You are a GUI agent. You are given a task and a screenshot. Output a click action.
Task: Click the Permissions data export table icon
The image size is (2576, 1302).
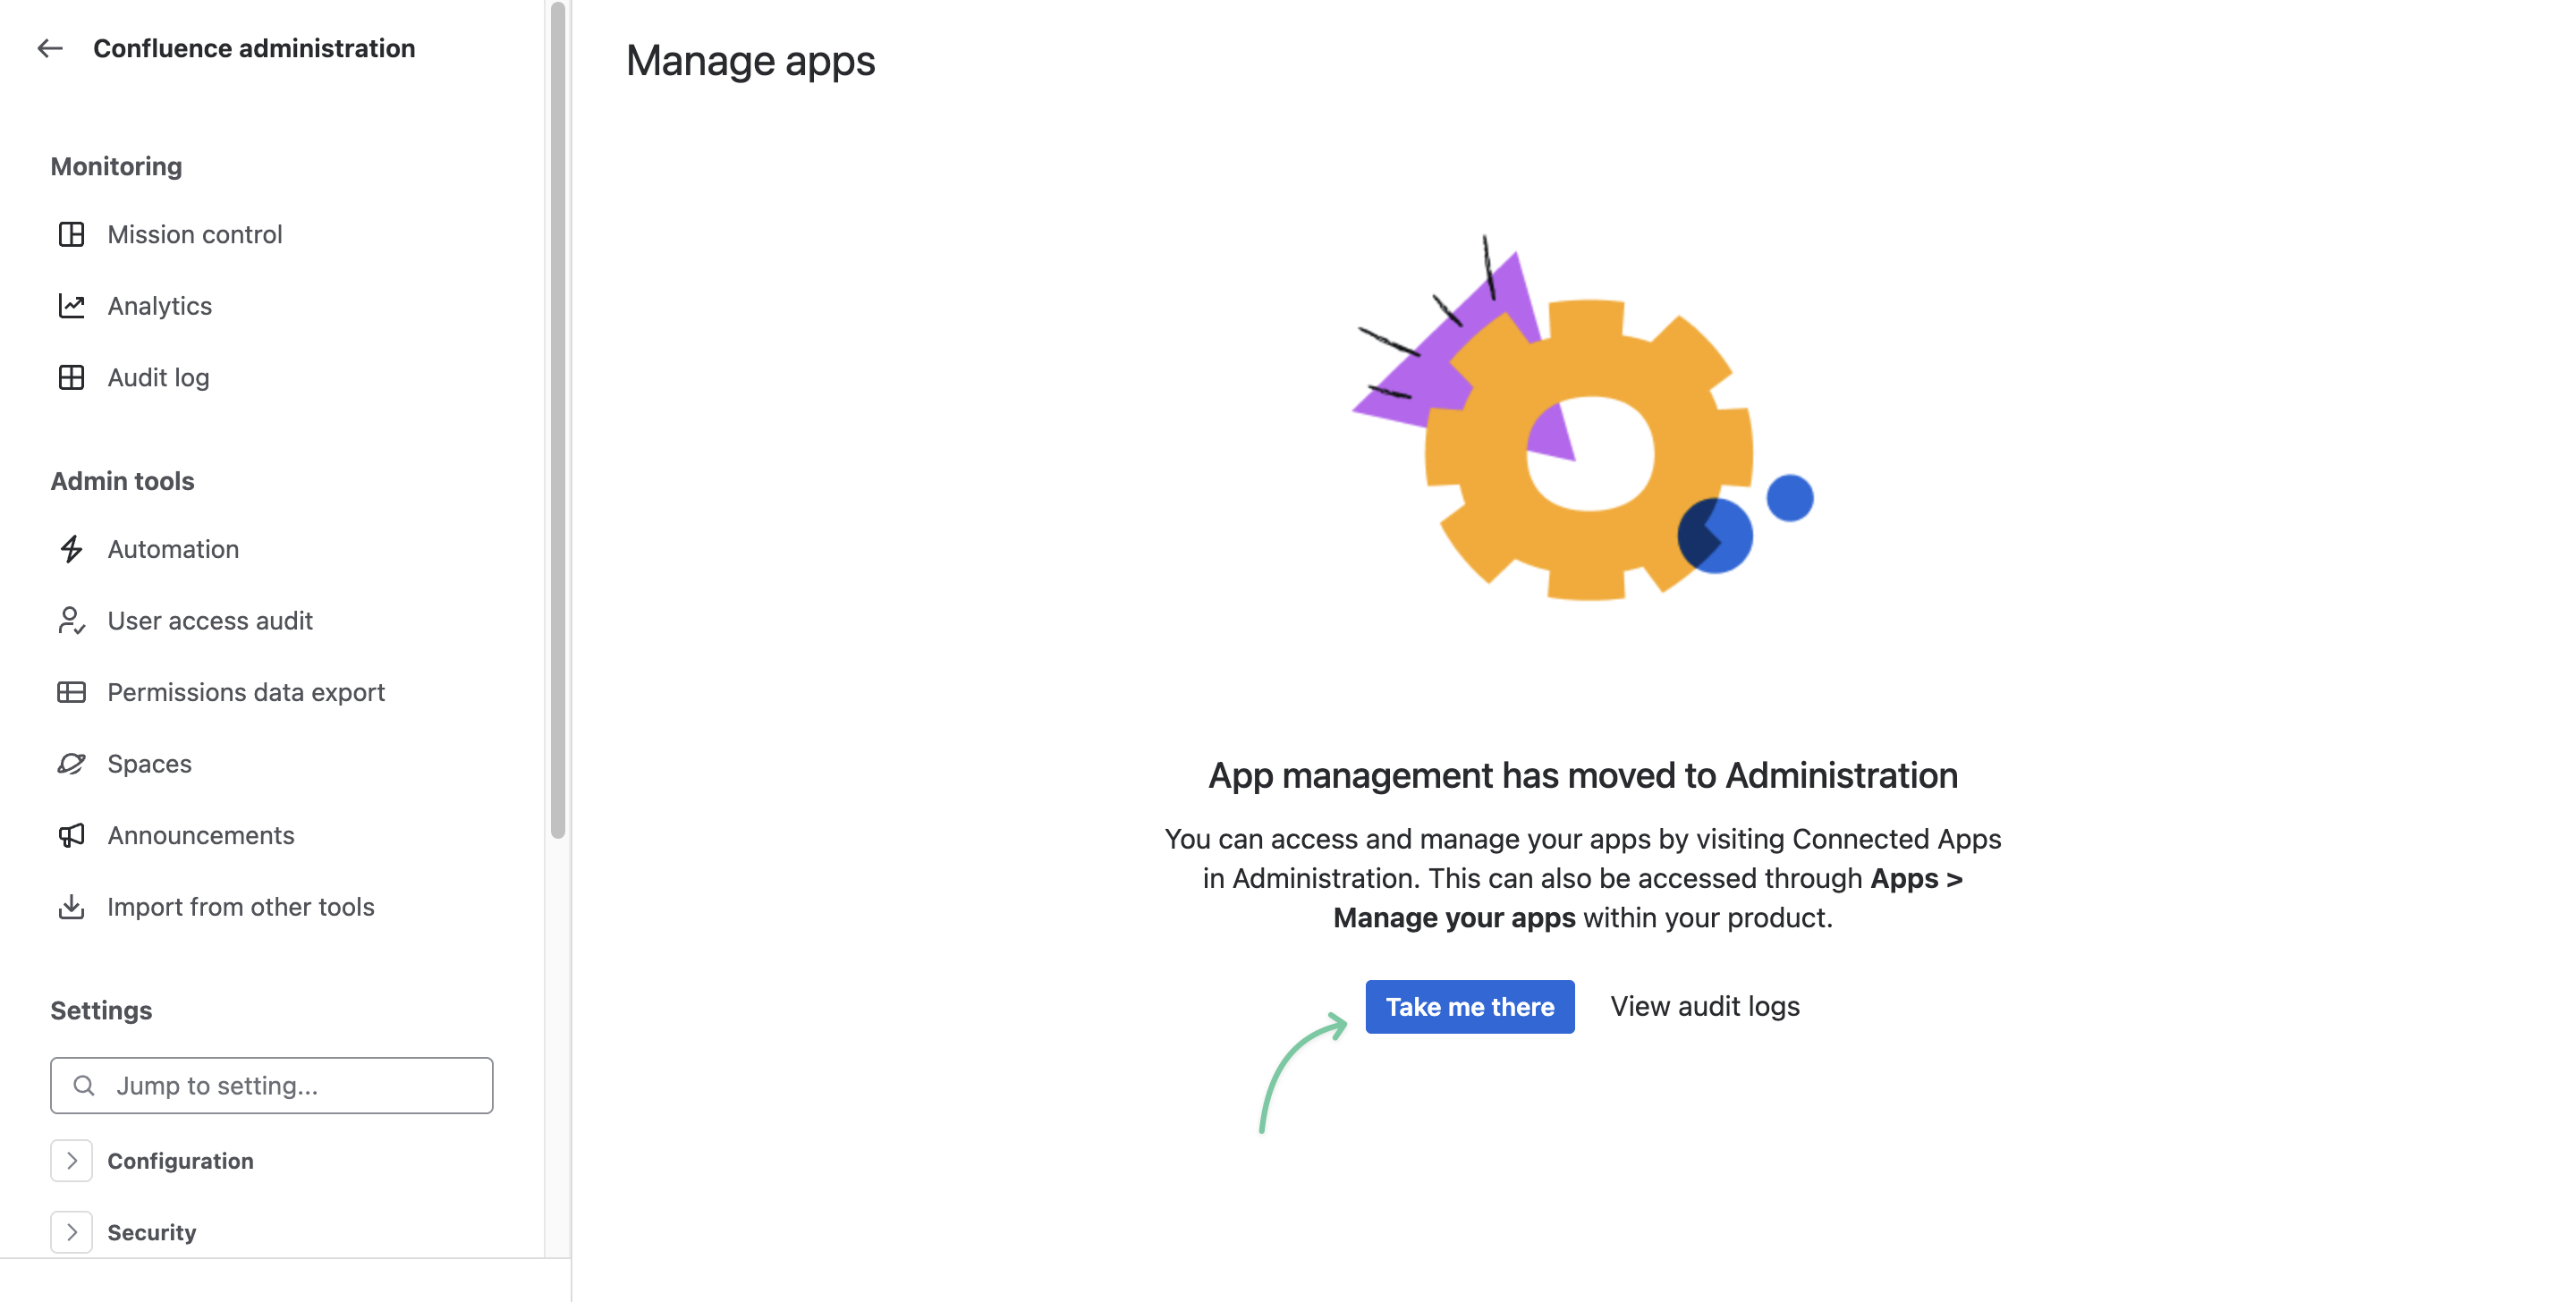click(x=71, y=692)
